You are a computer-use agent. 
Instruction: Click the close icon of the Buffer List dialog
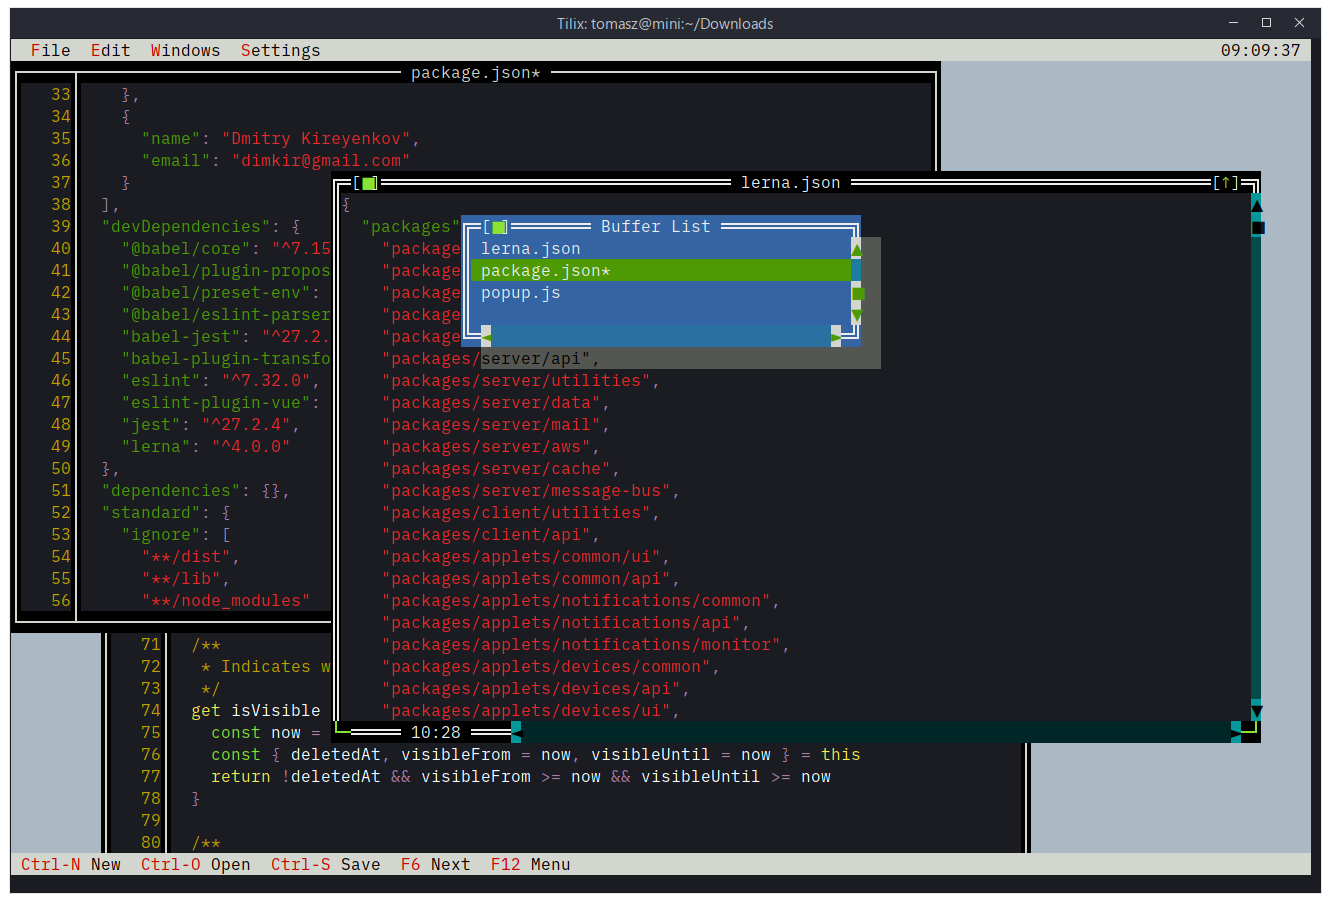coord(496,227)
